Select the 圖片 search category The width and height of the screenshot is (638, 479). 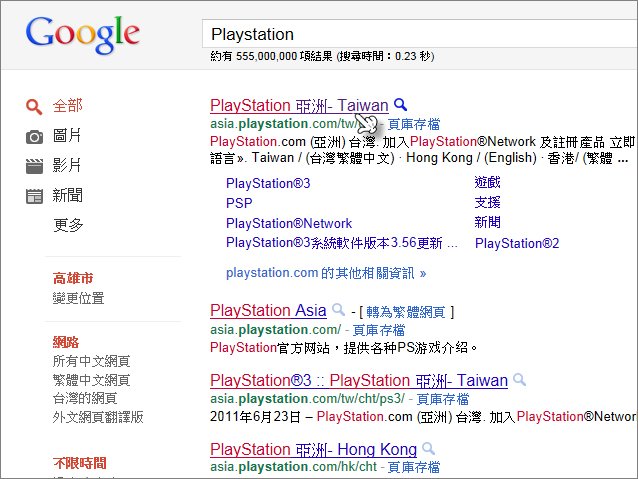67,136
